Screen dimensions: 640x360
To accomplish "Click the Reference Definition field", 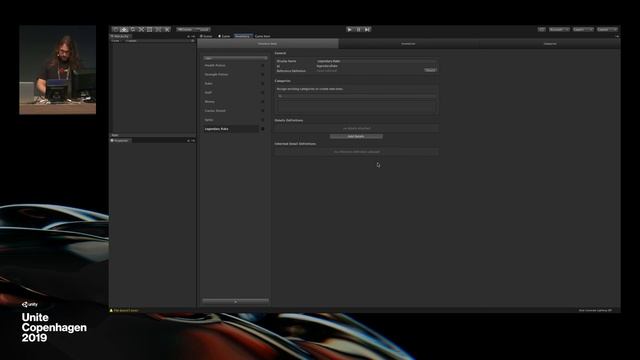I will tap(369, 71).
